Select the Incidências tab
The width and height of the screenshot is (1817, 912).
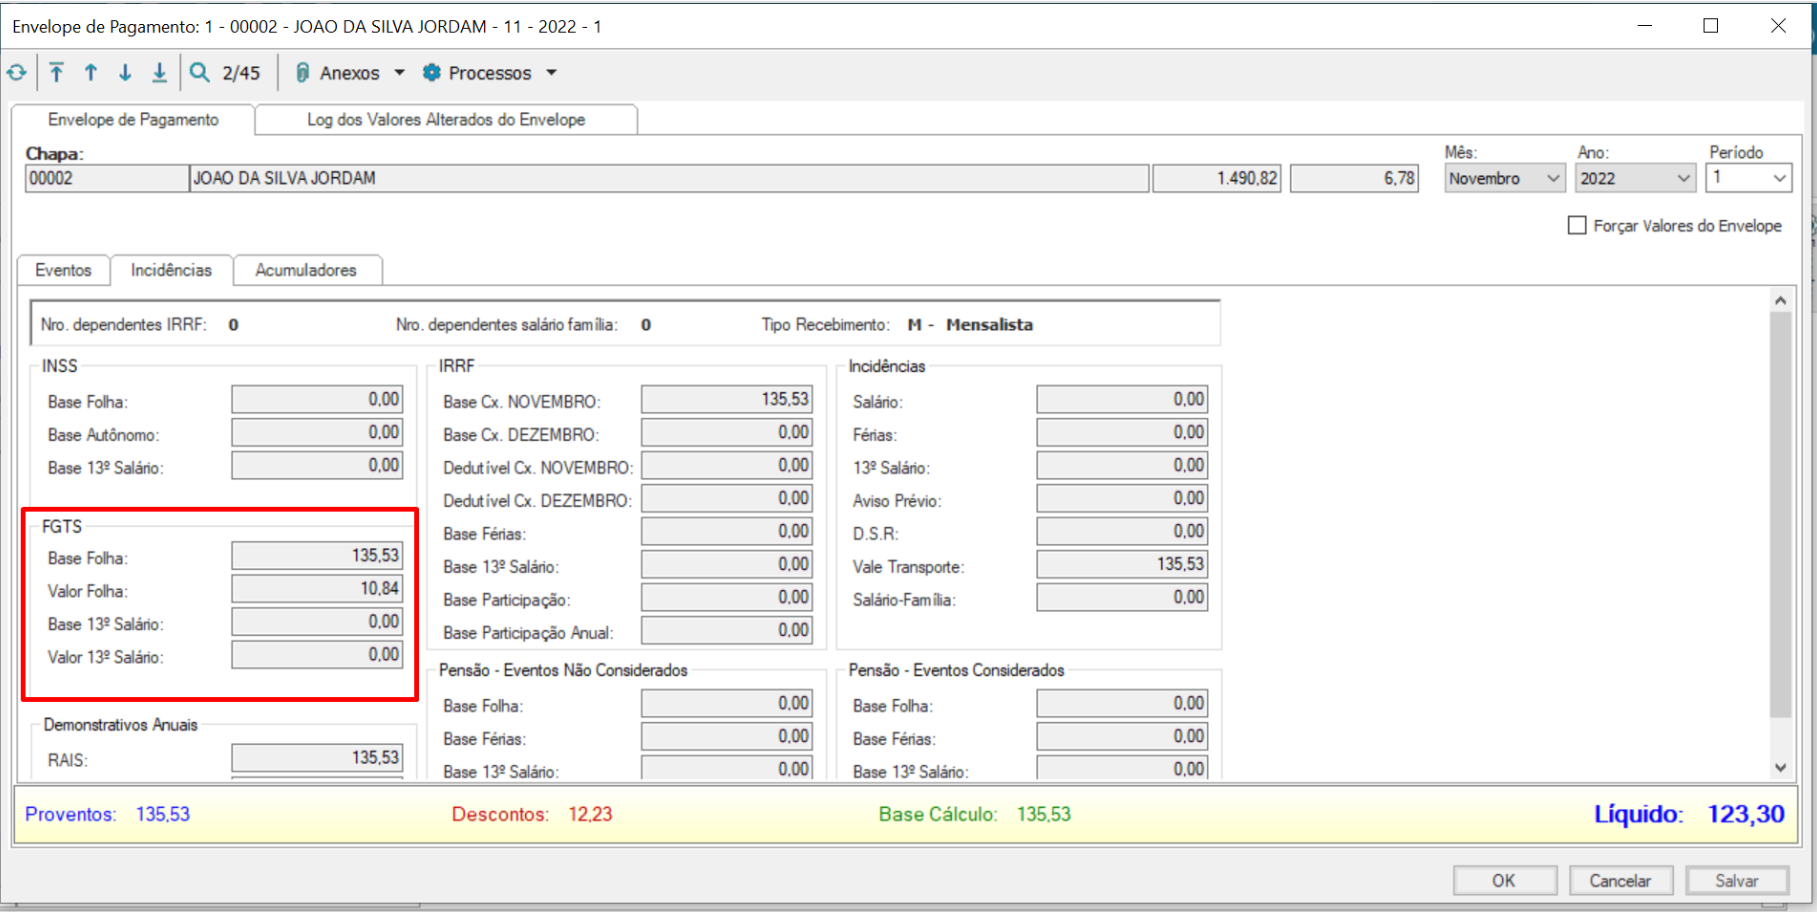pyautogui.click(x=171, y=271)
